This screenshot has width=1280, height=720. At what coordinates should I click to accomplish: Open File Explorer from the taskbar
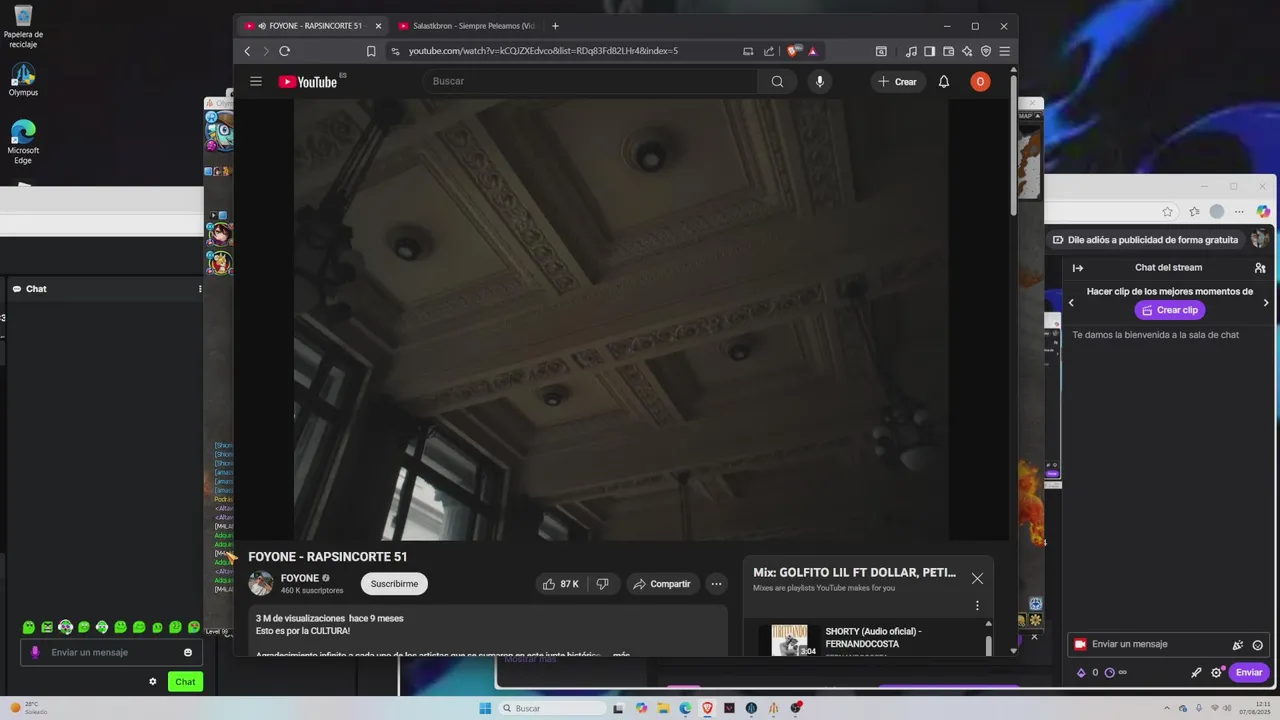click(x=663, y=708)
